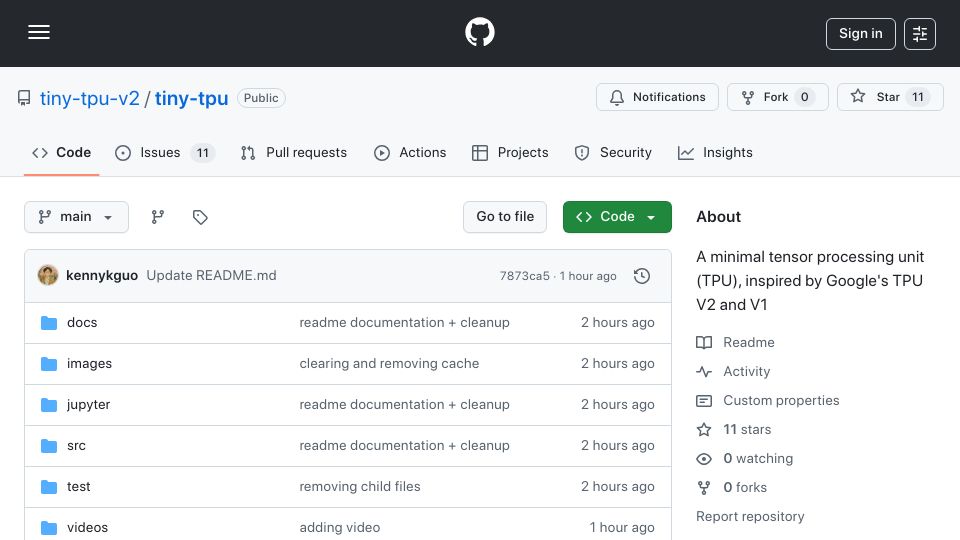Click the pulse icon beside Activity
This screenshot has height=540, width=960.
point(704,372)
